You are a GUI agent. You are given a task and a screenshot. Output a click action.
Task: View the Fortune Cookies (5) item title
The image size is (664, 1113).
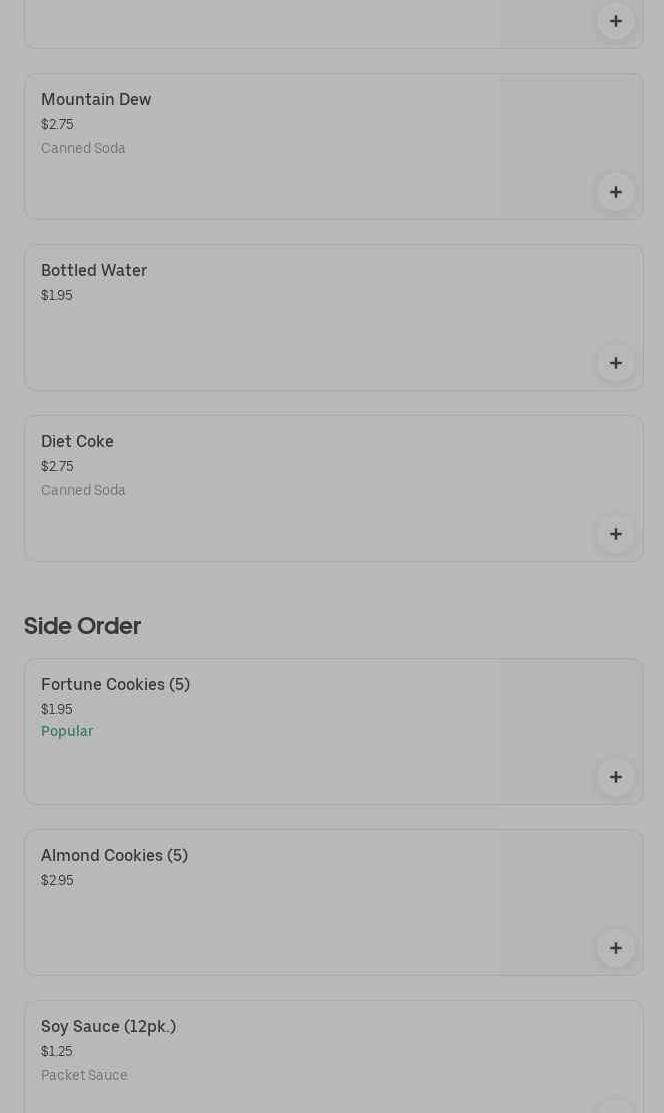point(115,685)
